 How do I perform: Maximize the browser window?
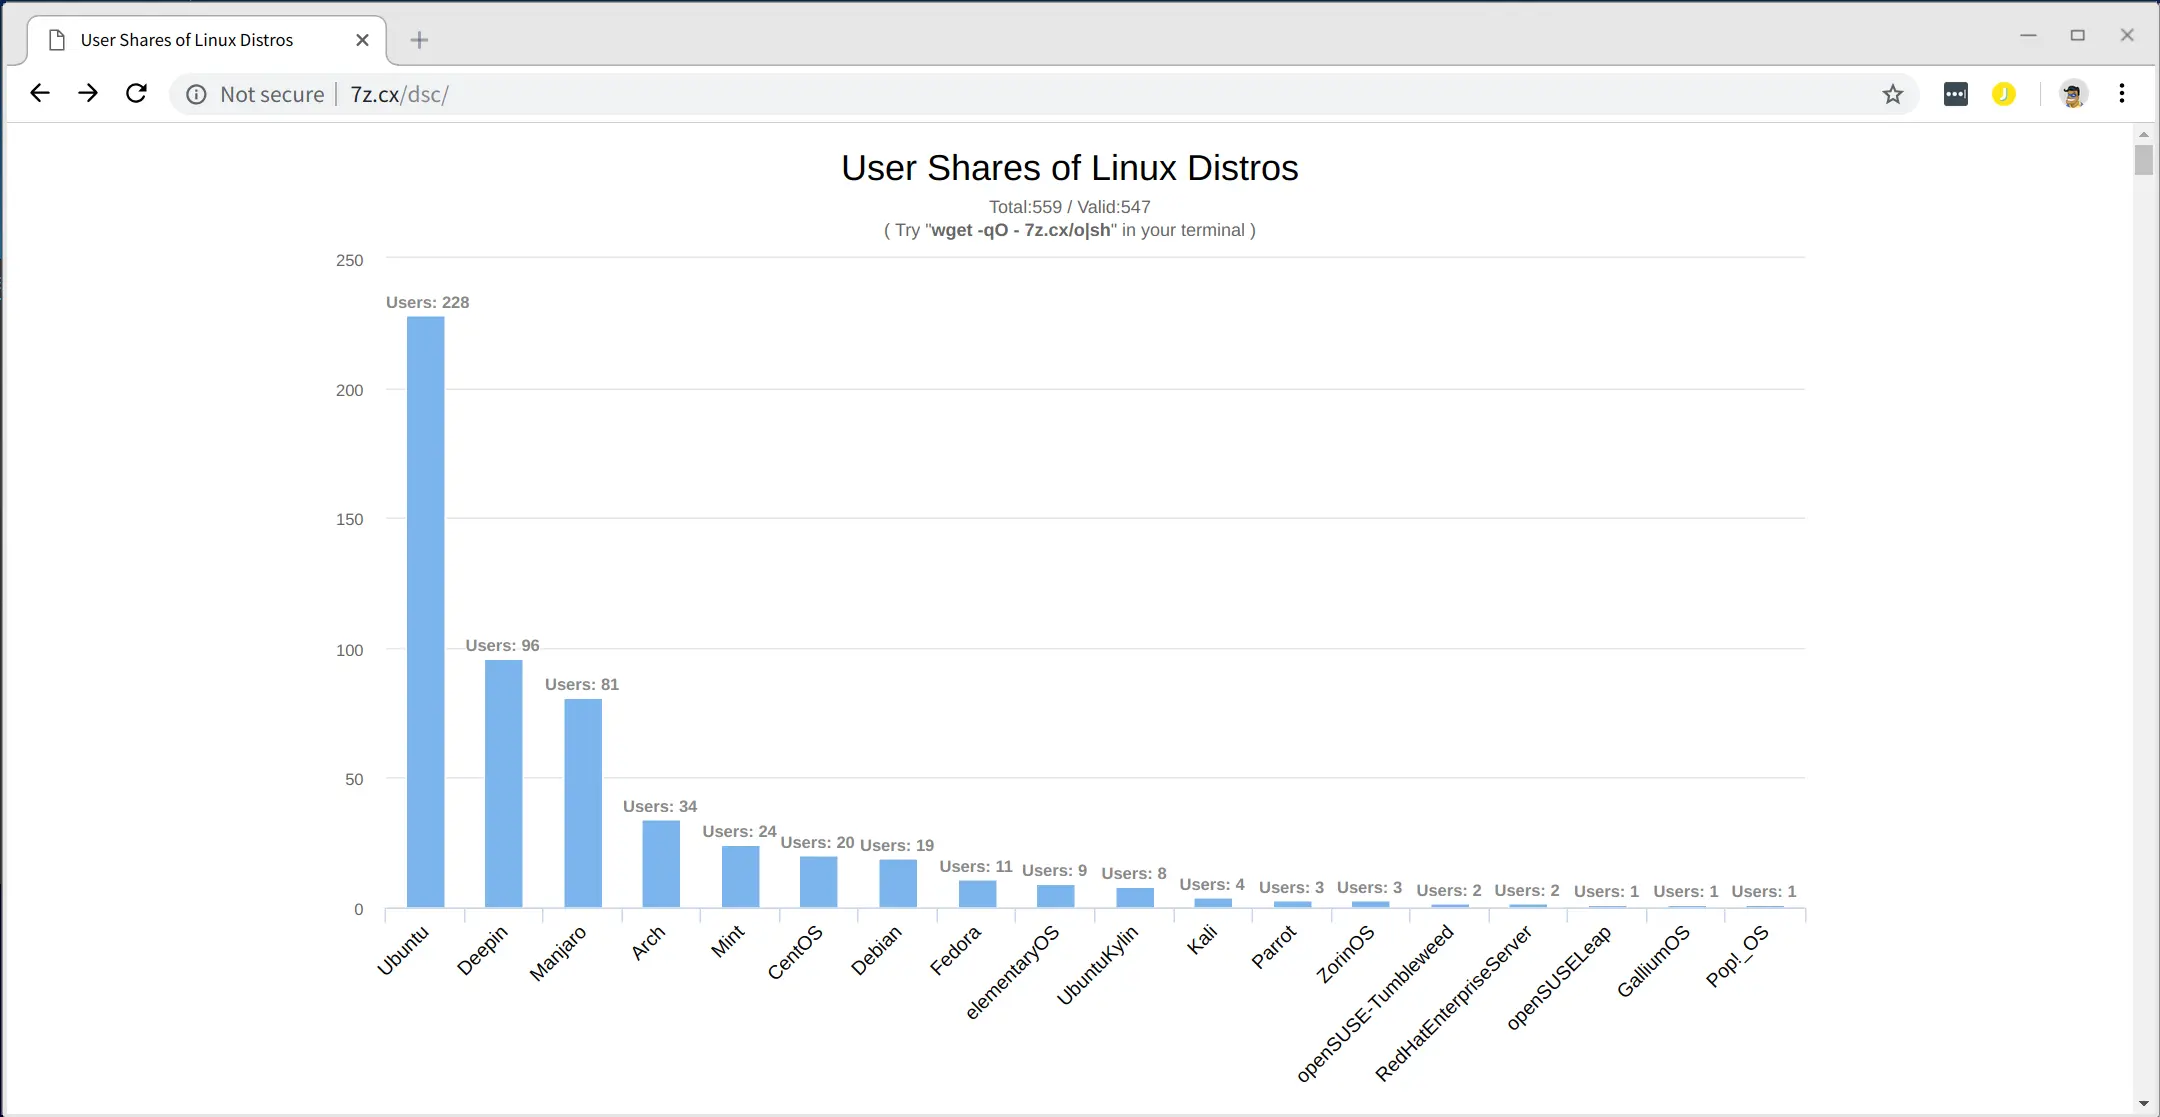(2077, 36)
